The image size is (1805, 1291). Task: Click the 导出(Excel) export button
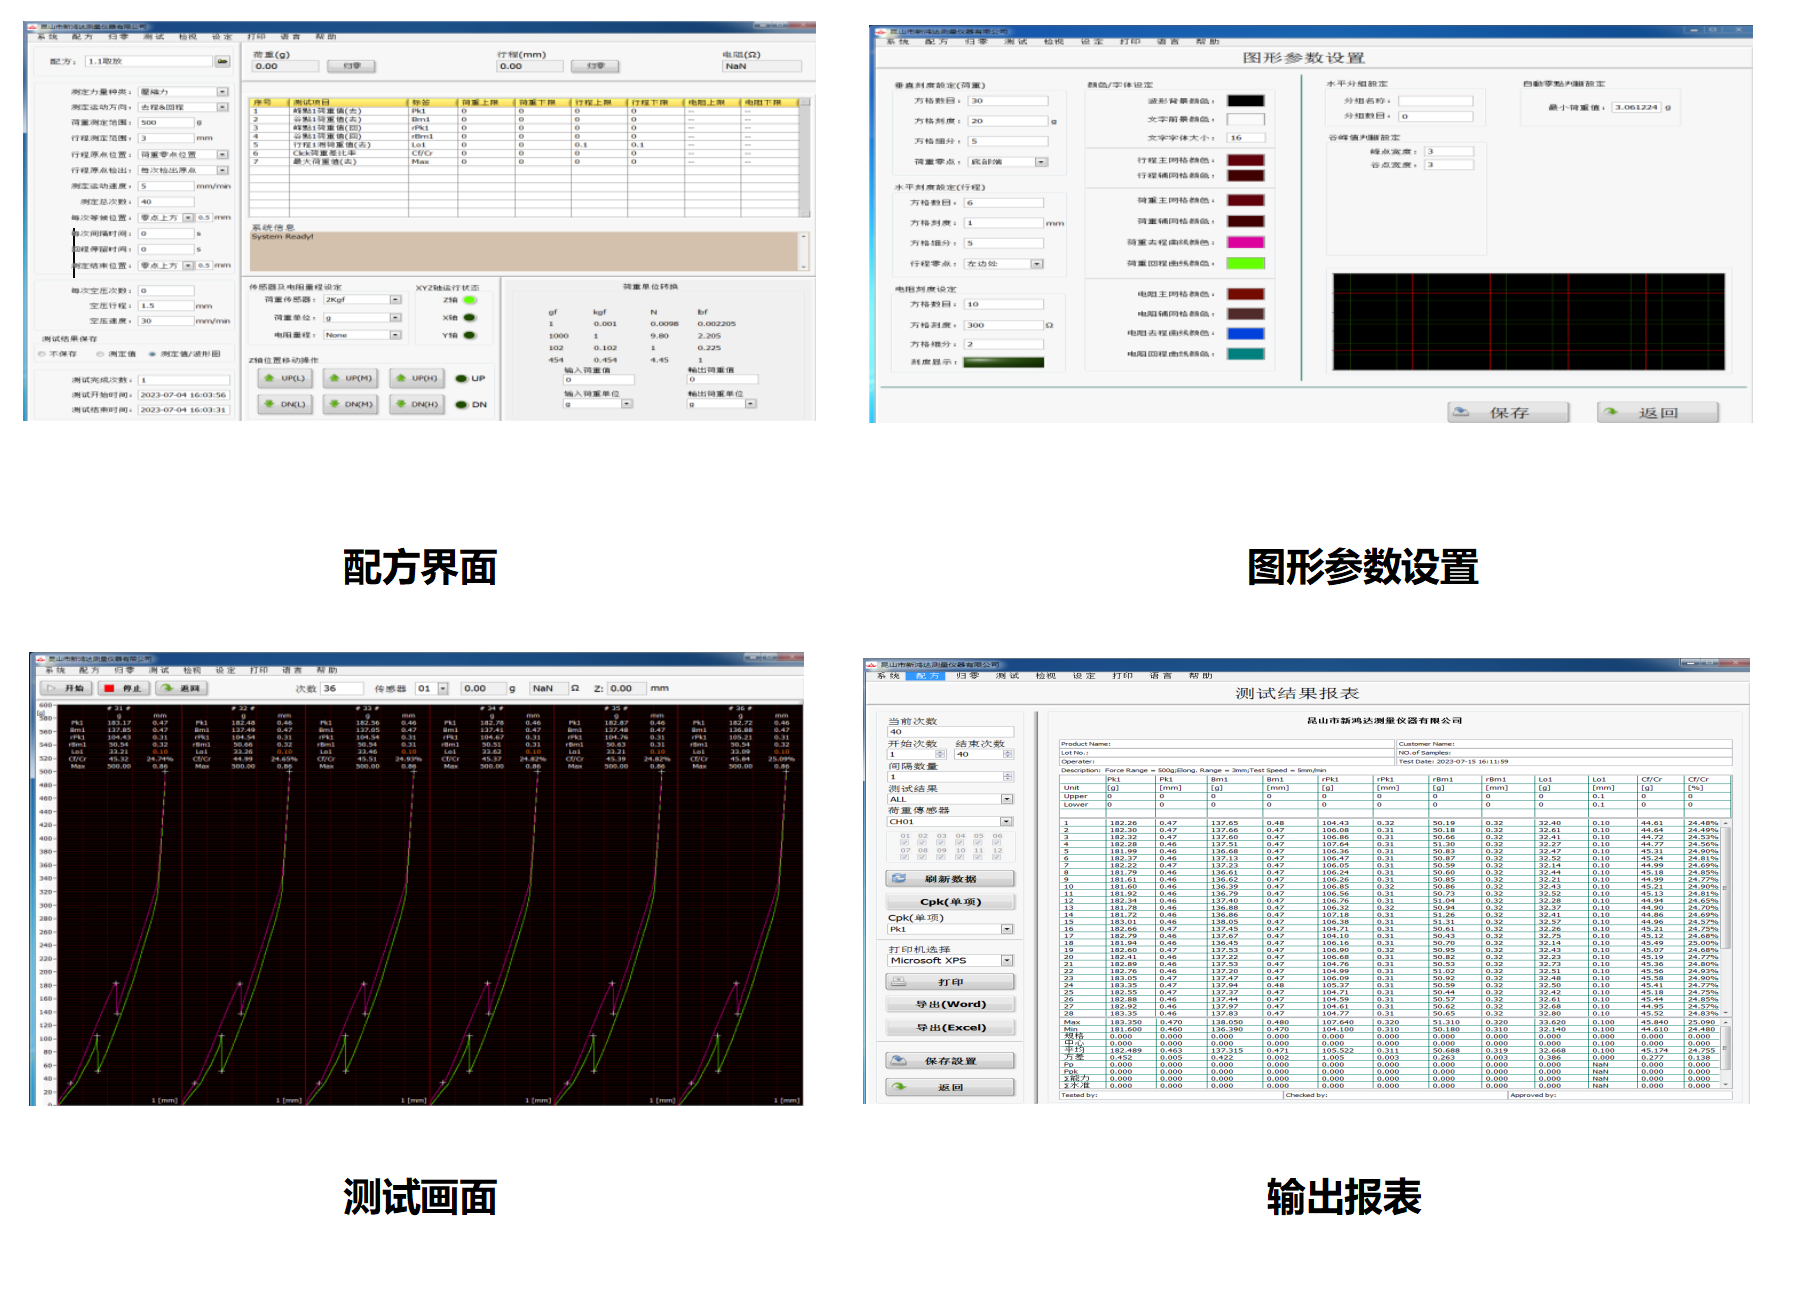[950, 1027]
